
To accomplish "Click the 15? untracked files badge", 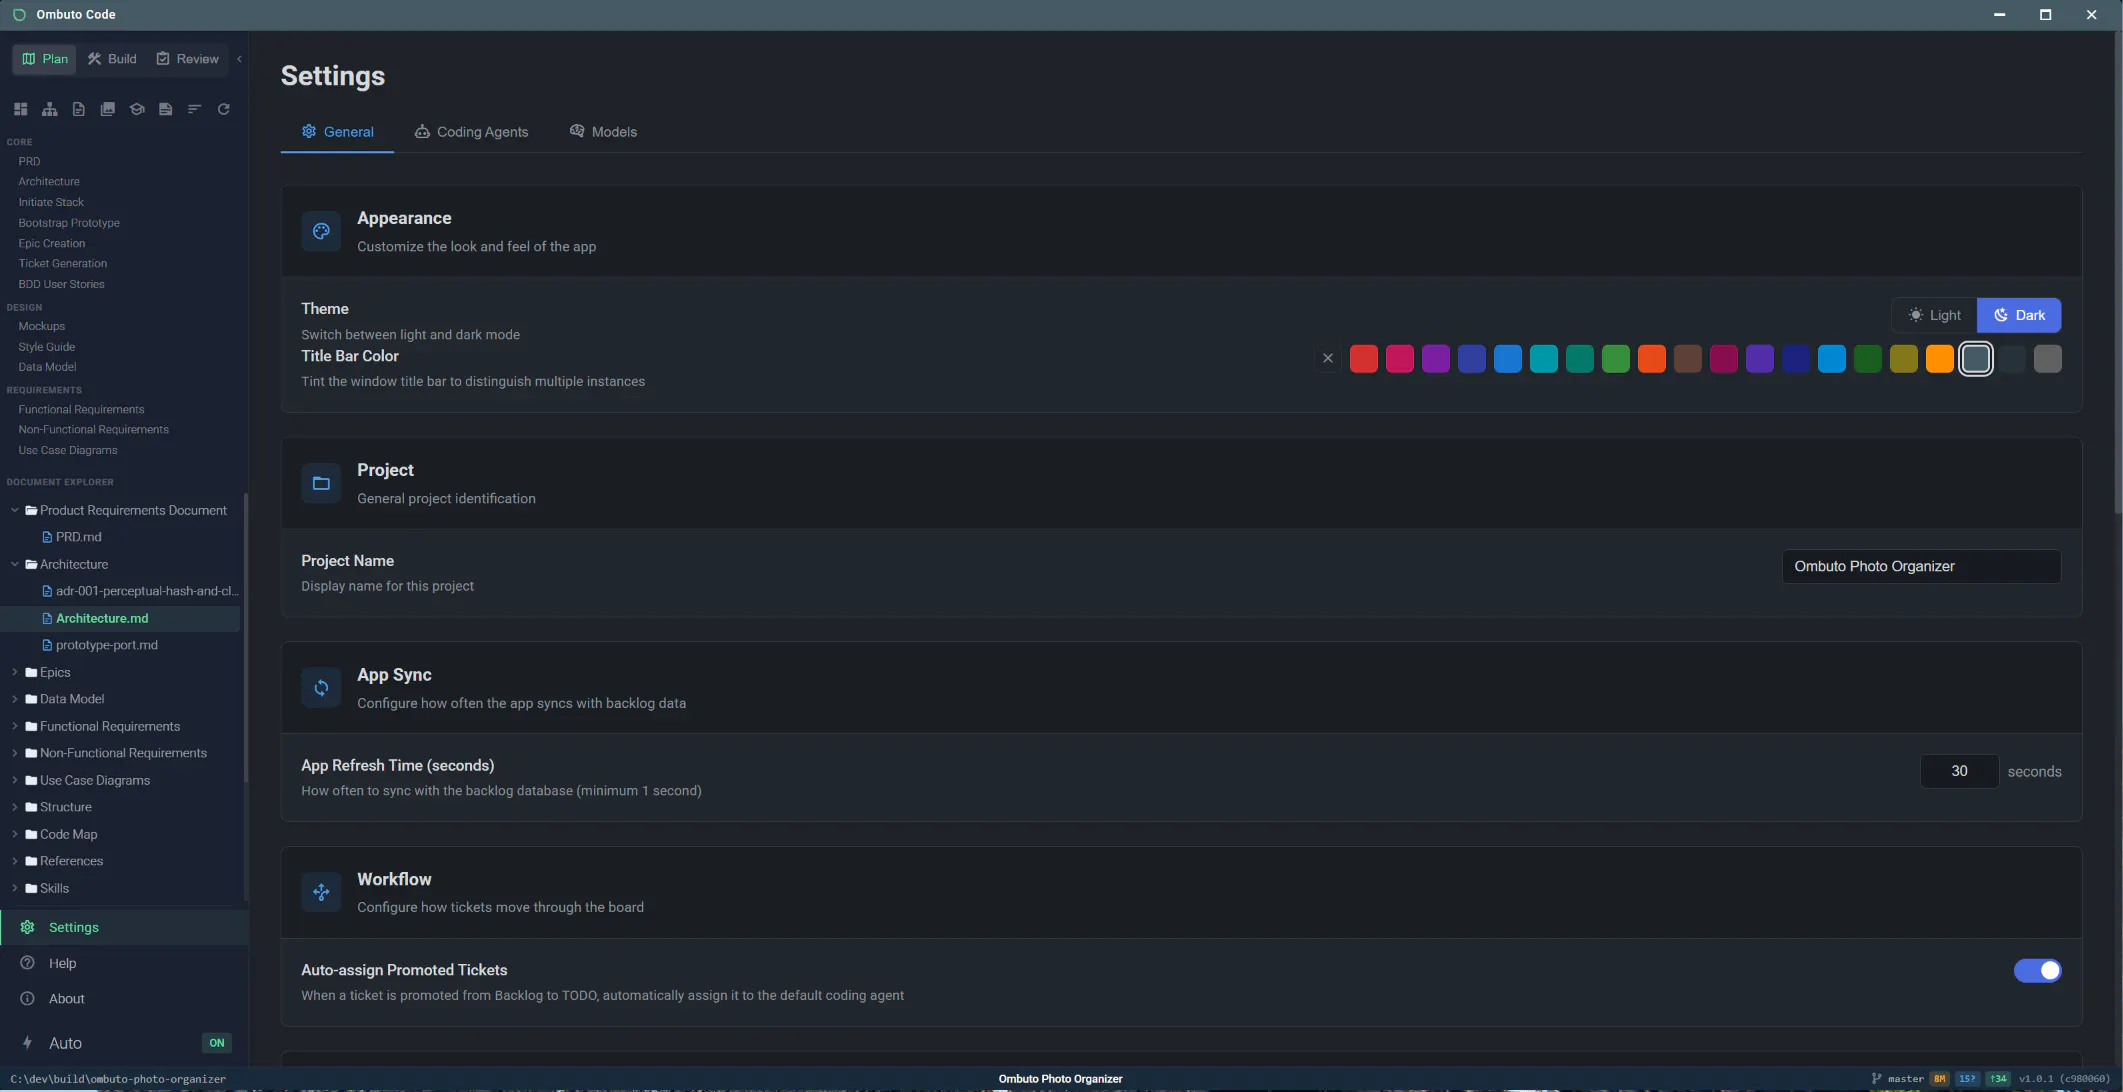I will click(1967, 1079).
